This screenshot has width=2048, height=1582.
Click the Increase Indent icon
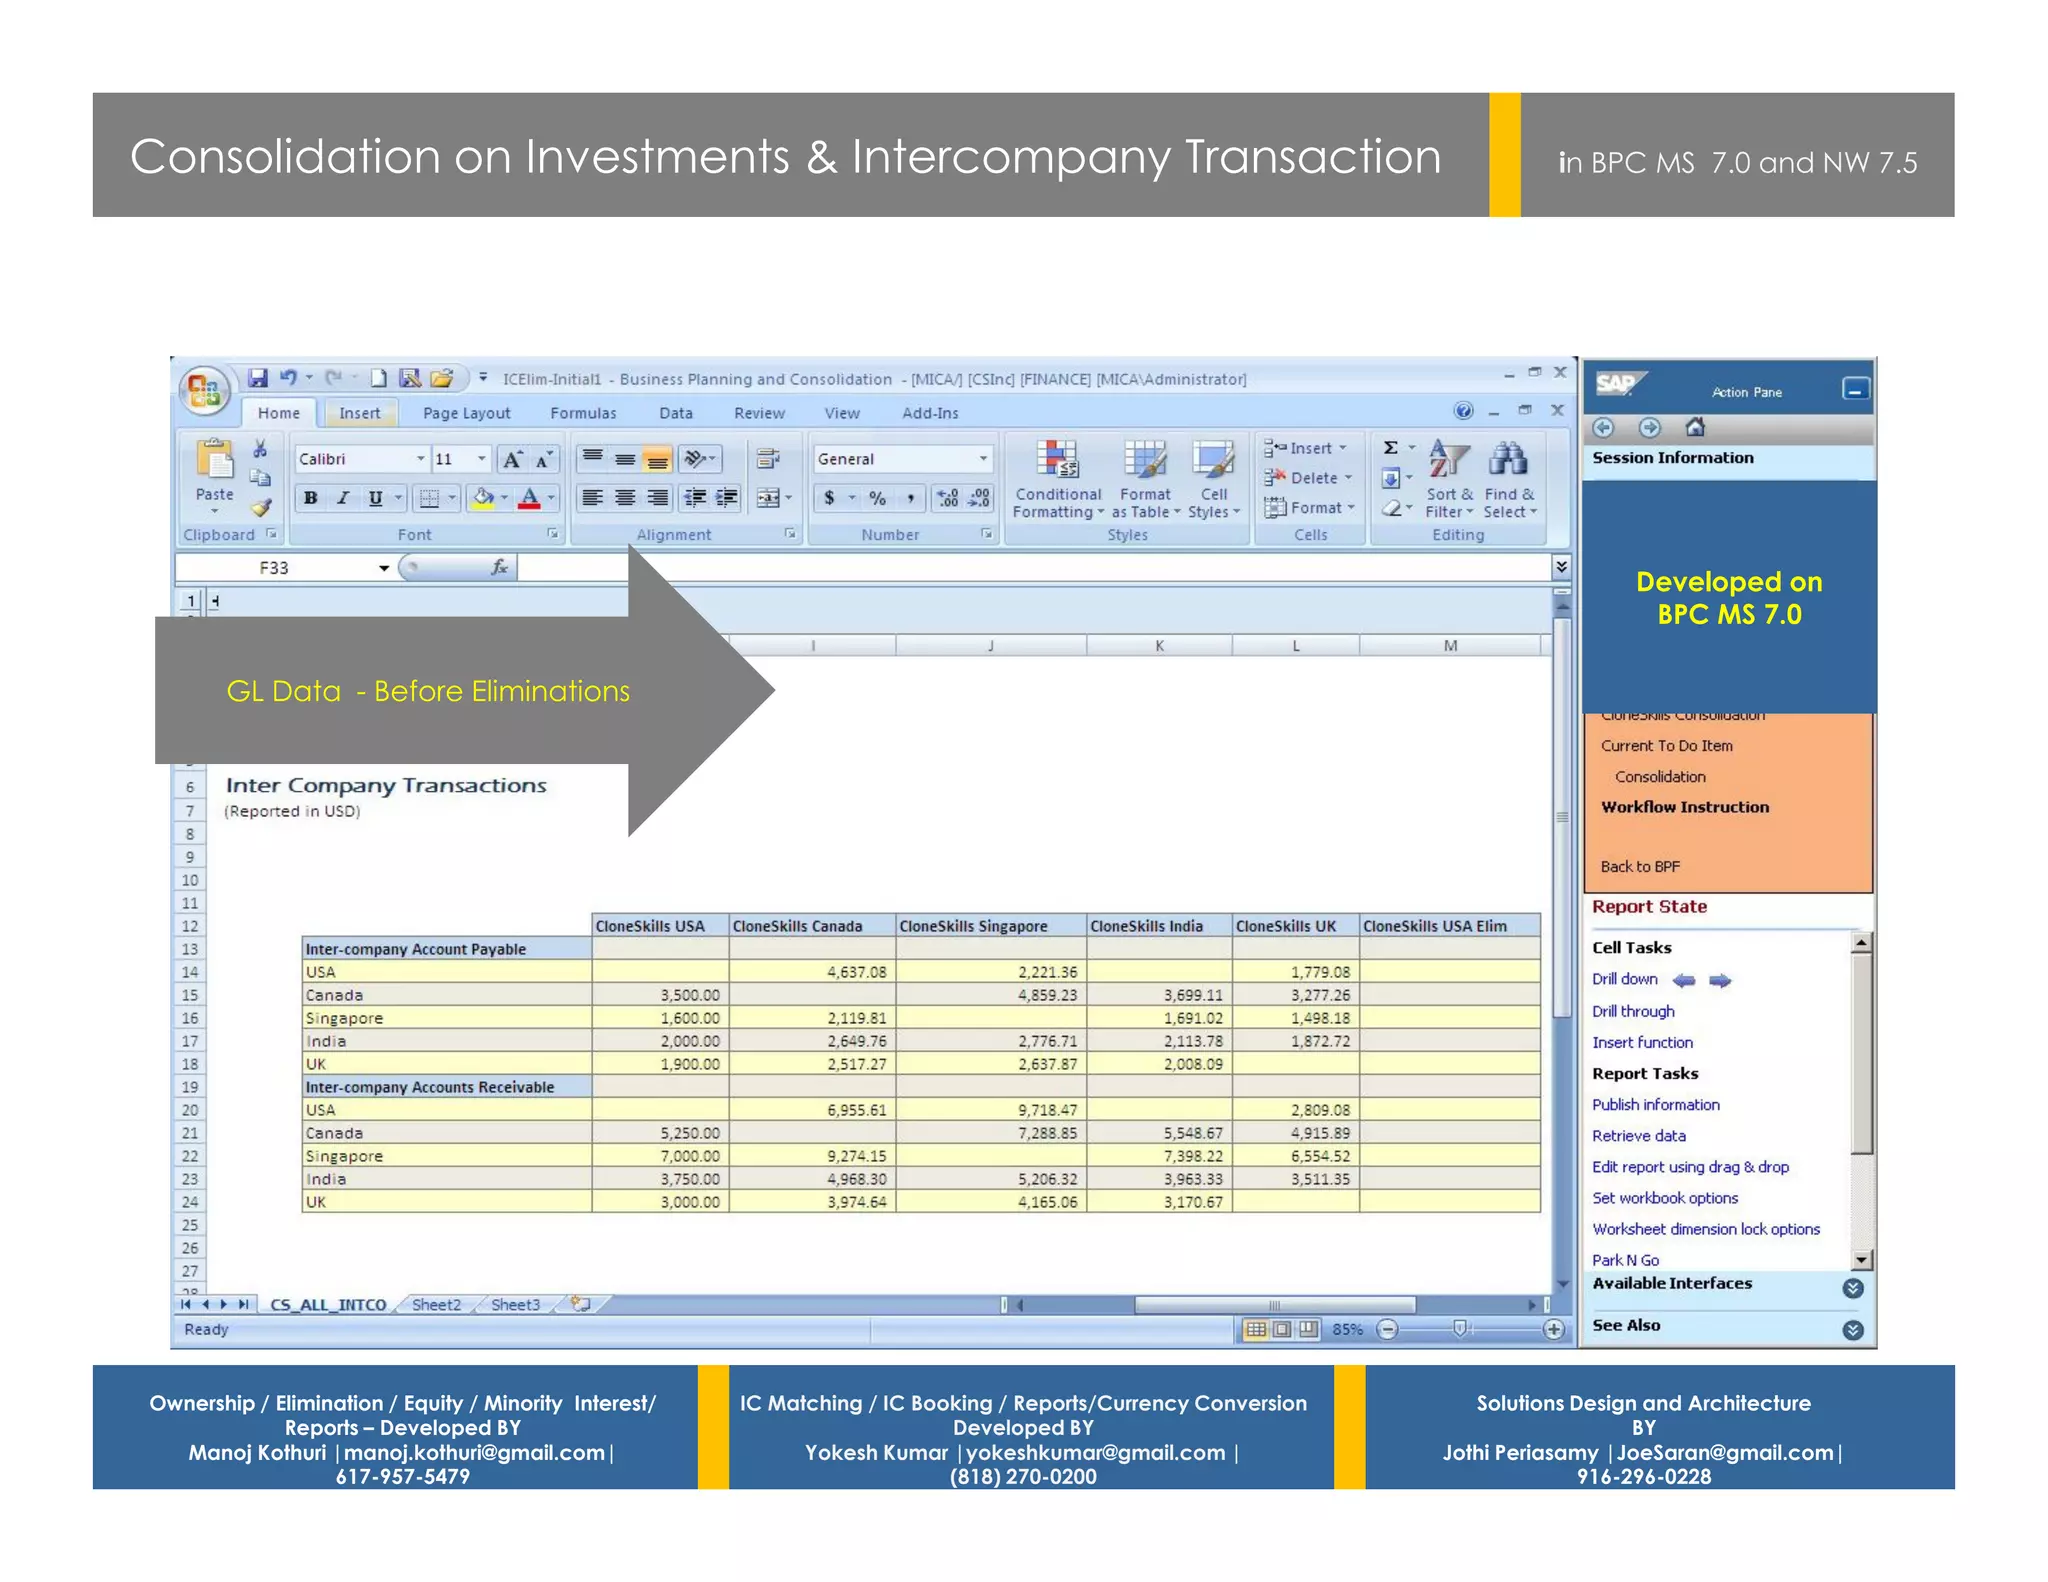pos(727,498)
